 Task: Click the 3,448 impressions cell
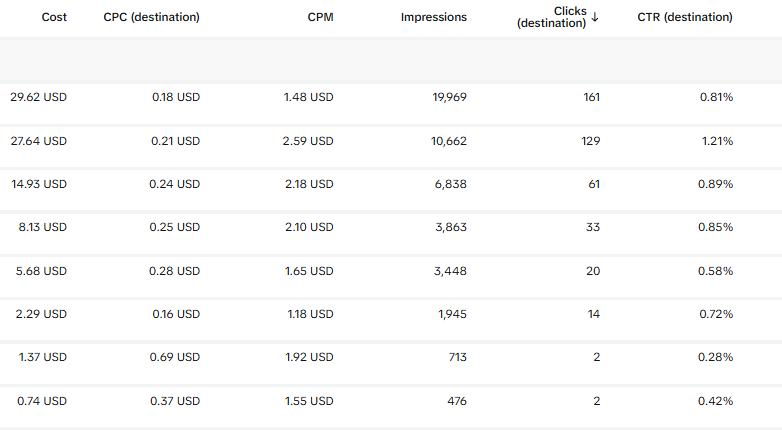(x=450, y=271)
